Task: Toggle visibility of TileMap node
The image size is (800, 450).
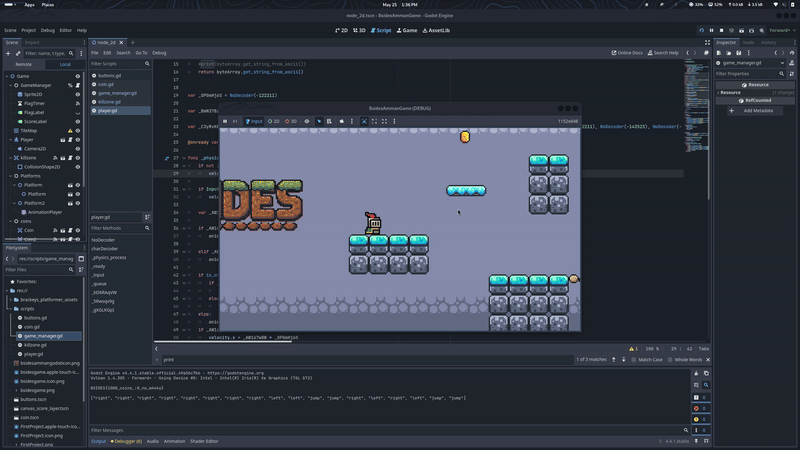Action: point(78,131)
